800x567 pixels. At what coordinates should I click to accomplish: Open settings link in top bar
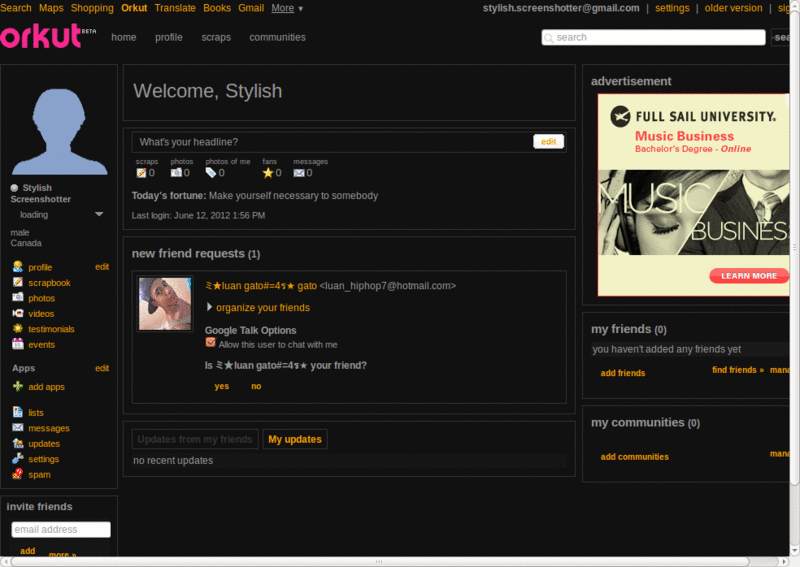click(x=672, y=8)
